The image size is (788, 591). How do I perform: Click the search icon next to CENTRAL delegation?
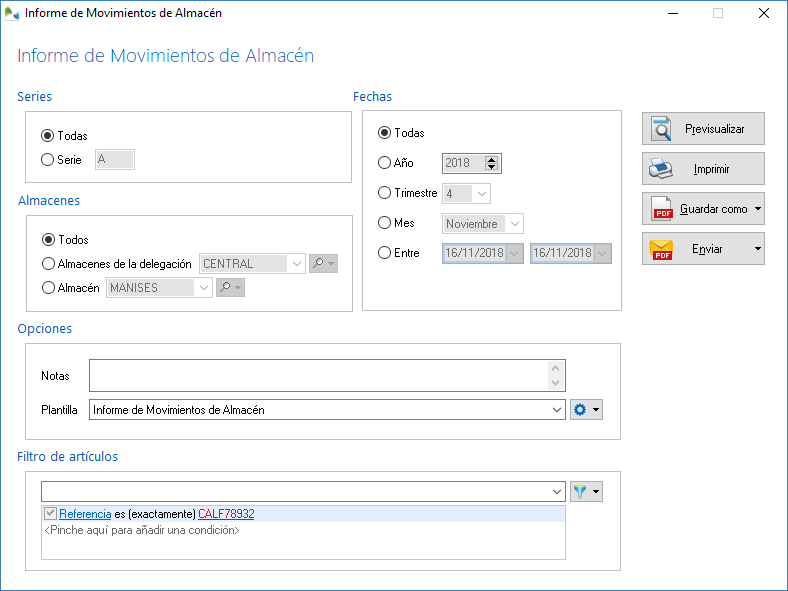coord(318,263)
